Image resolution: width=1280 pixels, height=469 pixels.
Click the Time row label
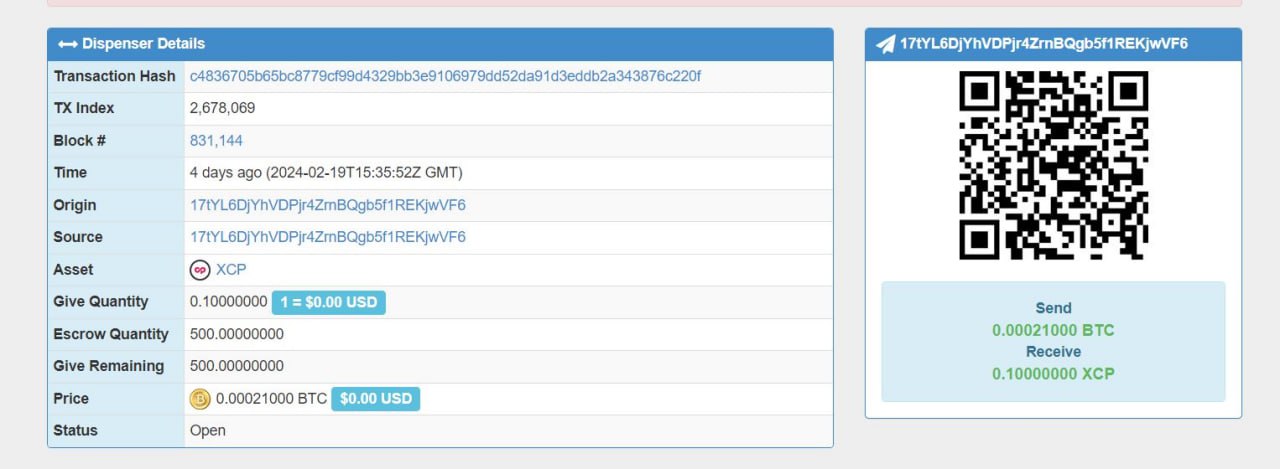tap(70, 173)
